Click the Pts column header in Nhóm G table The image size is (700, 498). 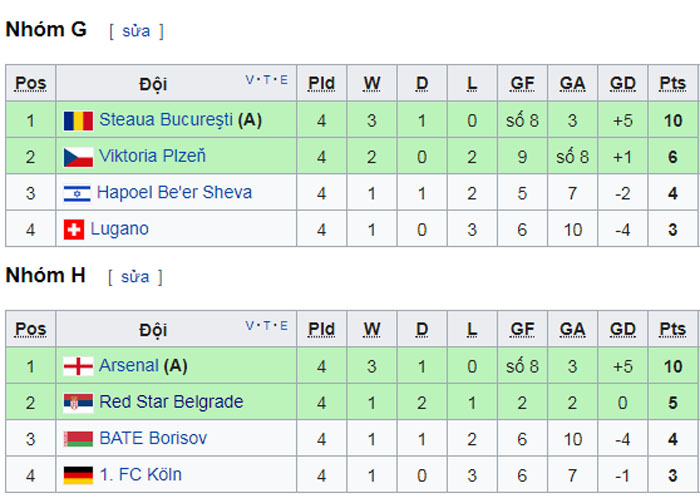(673, 83)
